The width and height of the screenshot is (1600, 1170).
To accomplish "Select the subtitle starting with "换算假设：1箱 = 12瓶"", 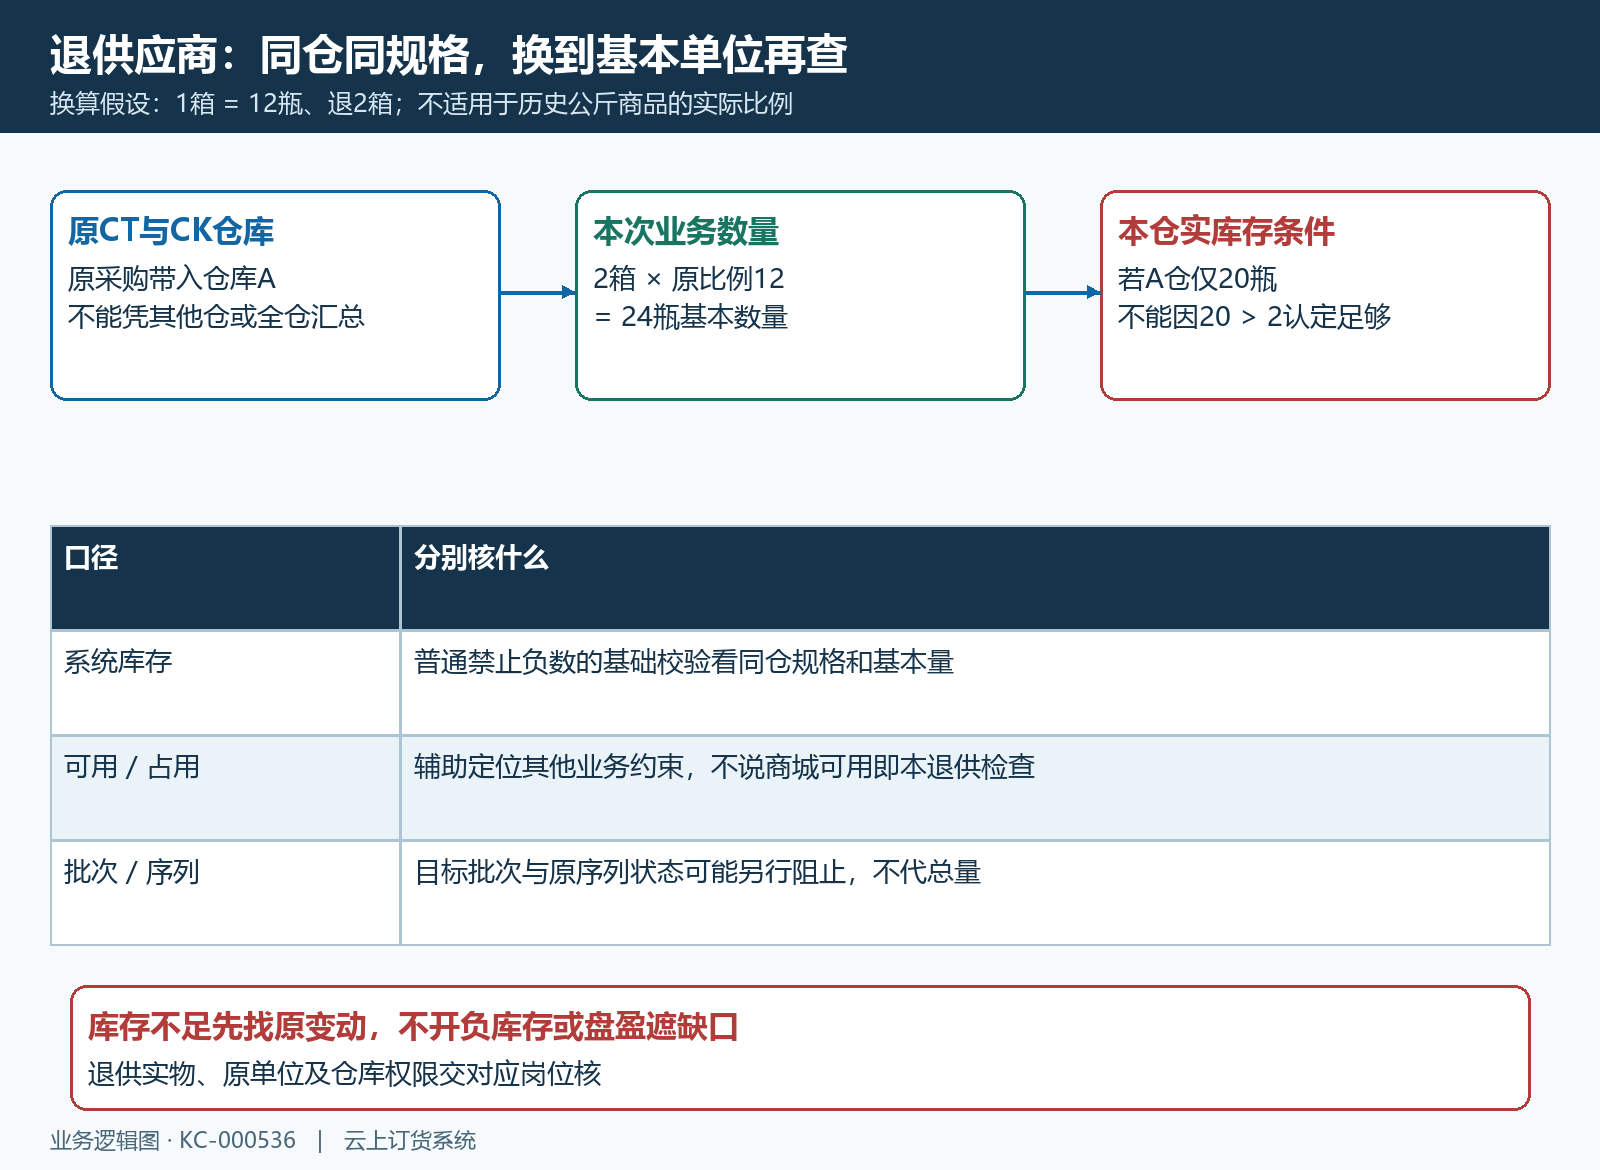I will point(421,104).
